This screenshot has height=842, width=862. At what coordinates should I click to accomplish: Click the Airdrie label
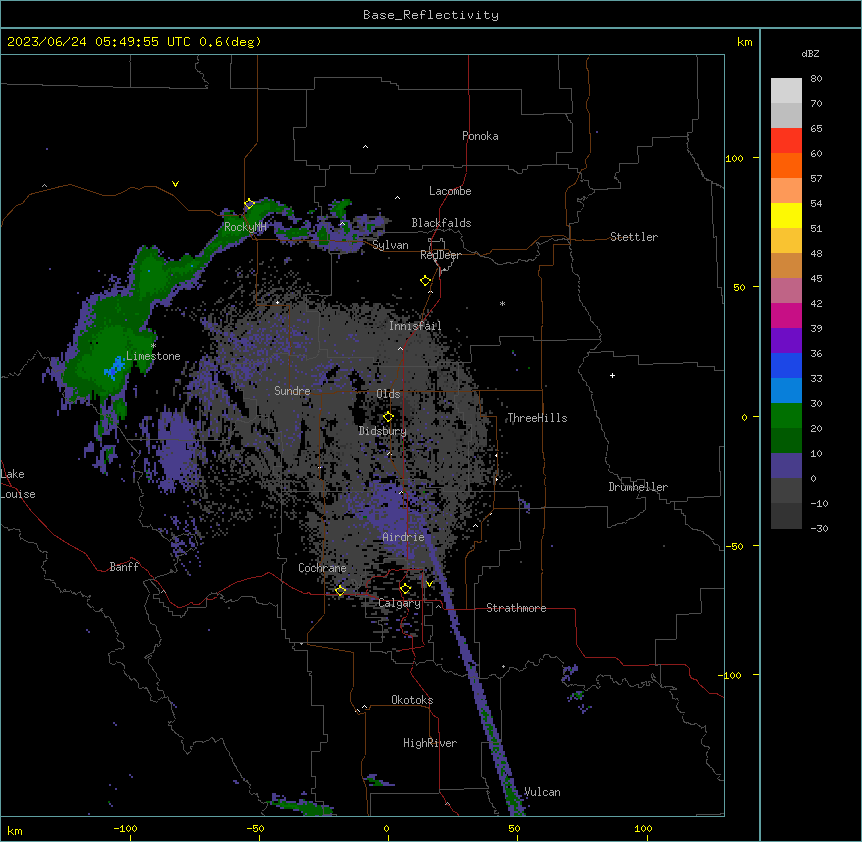click(404, 537)
